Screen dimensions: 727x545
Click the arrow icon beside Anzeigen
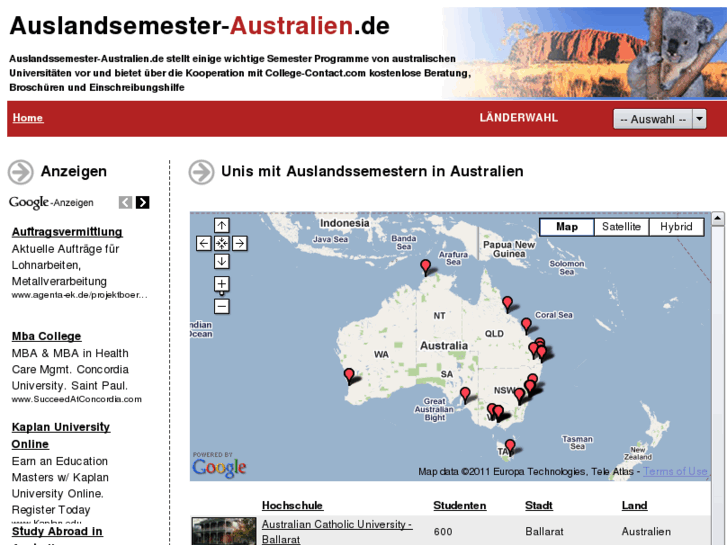(21, 172)
